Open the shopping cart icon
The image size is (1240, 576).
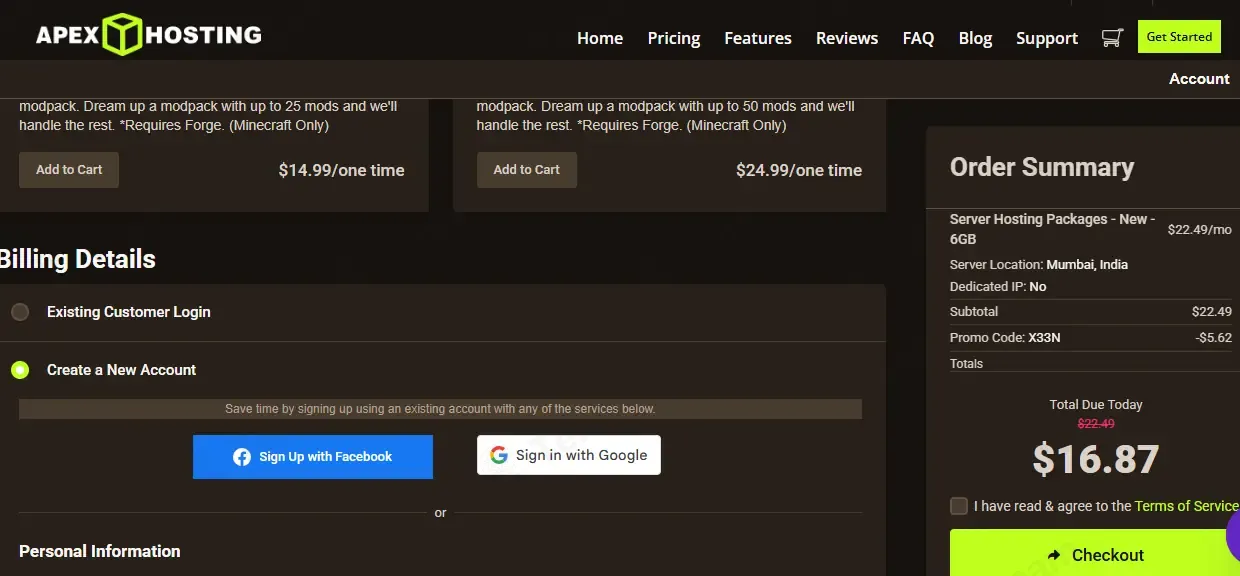click(x=1111, y=38)
